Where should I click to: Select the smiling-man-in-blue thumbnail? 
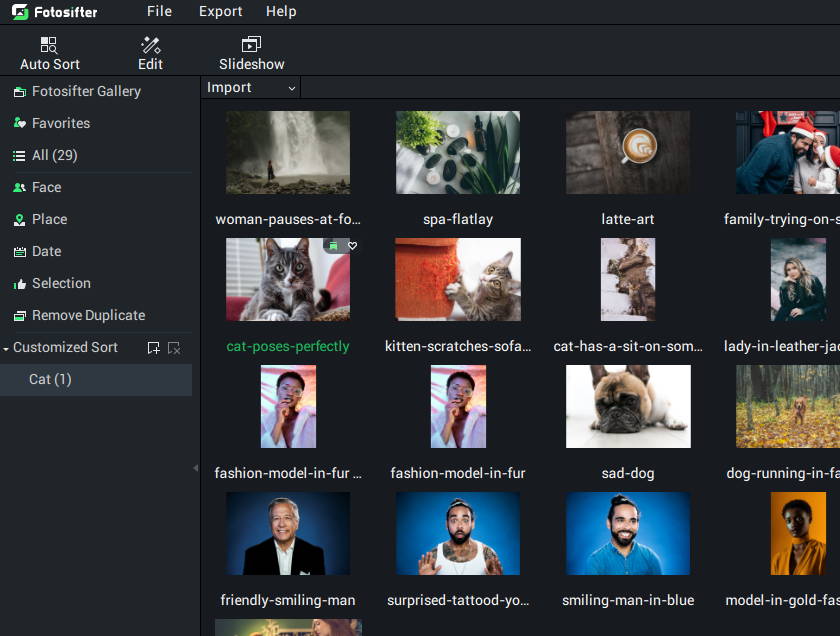(628, 534)
